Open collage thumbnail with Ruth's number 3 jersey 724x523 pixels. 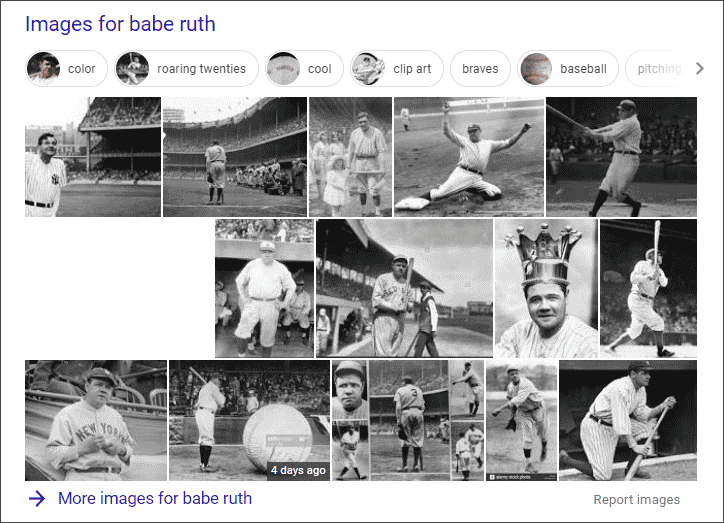pos(408,421)
